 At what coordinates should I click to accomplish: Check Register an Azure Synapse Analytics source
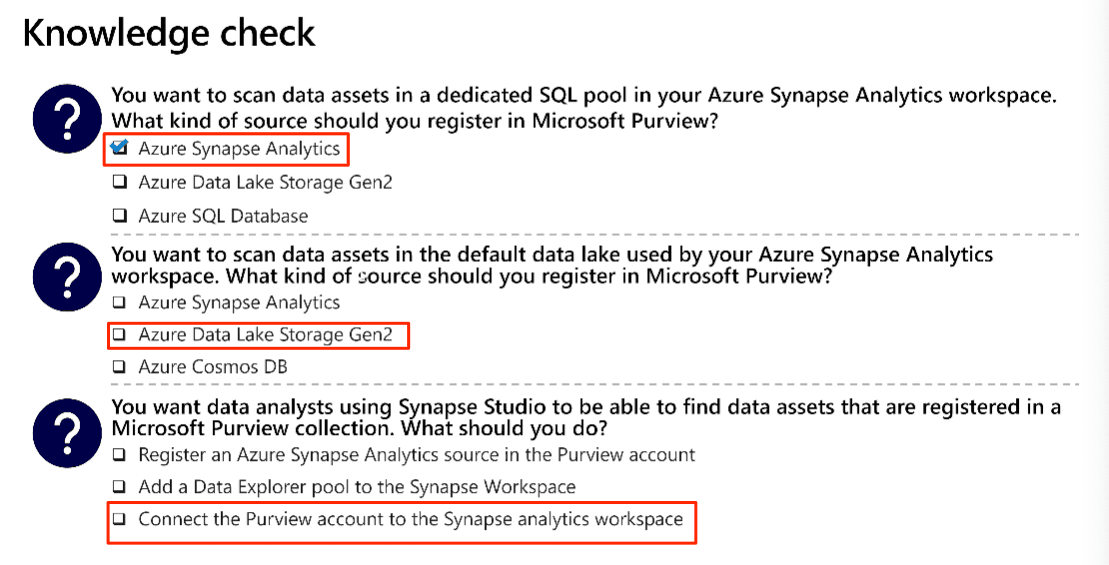120,455
